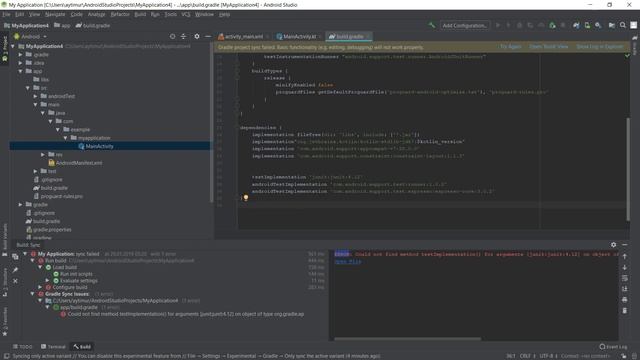640x360 pixels.
Task: Hide the Build panel with minus icon
Action: point(625,244)
